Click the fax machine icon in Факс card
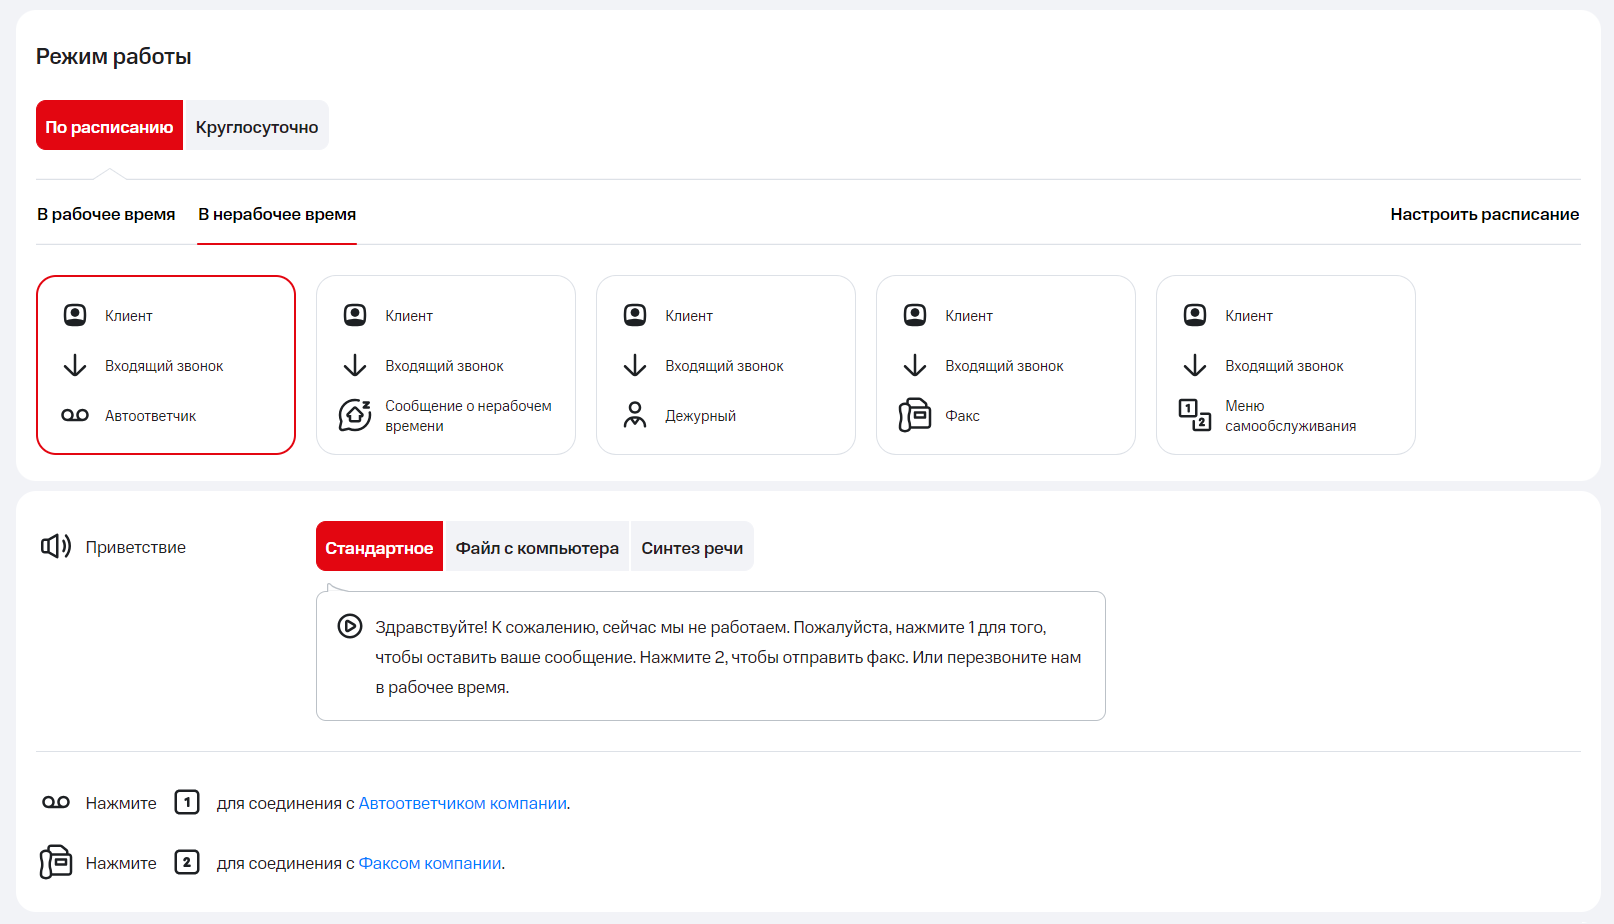1614x924 pixels. (914, 415)
